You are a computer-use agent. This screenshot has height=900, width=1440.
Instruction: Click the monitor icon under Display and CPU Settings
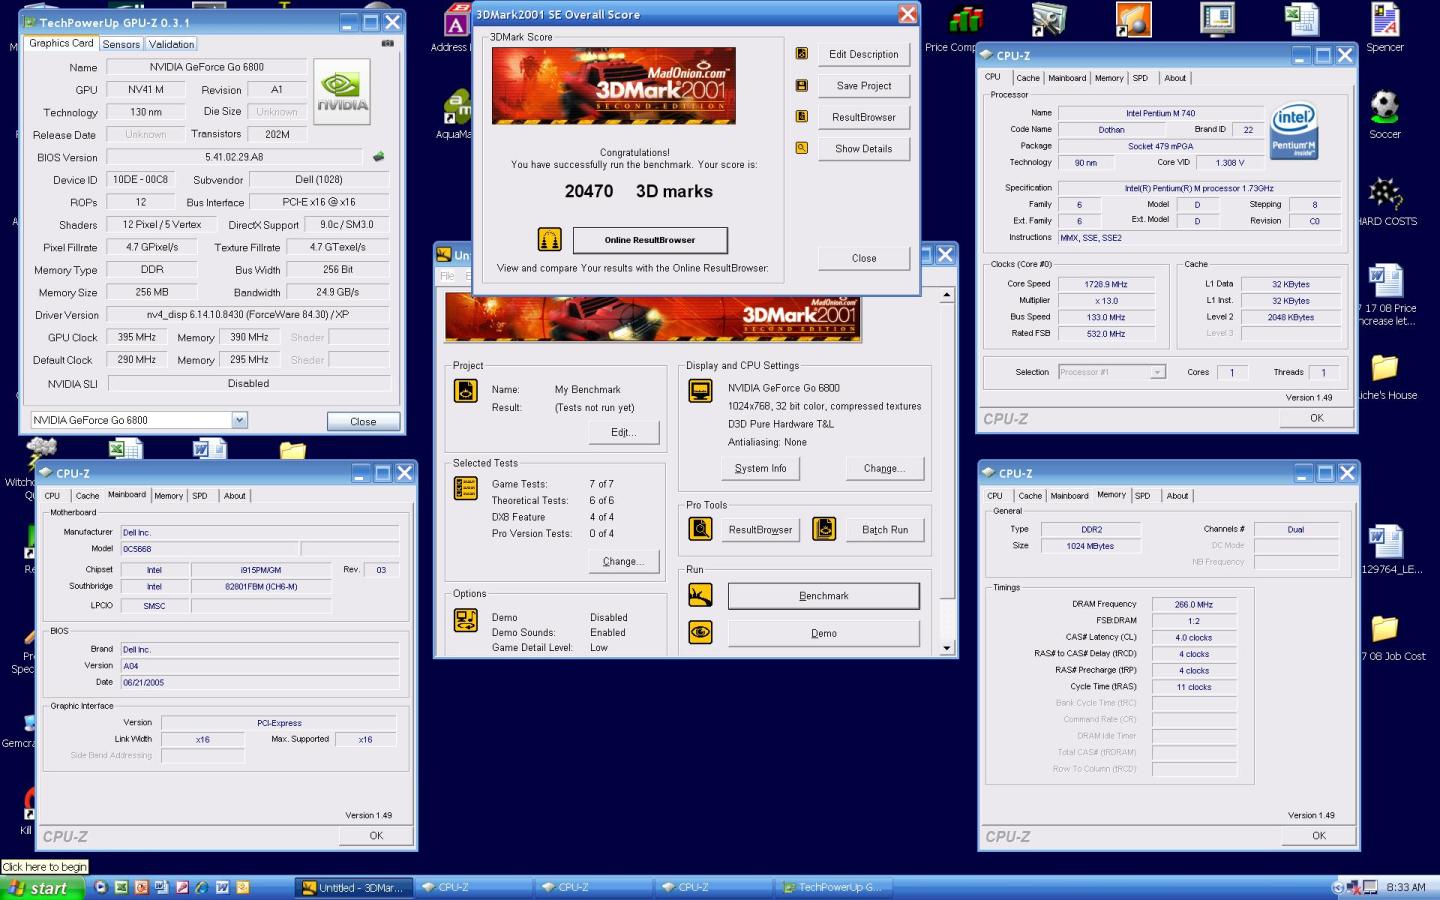[x=700, y=391]
